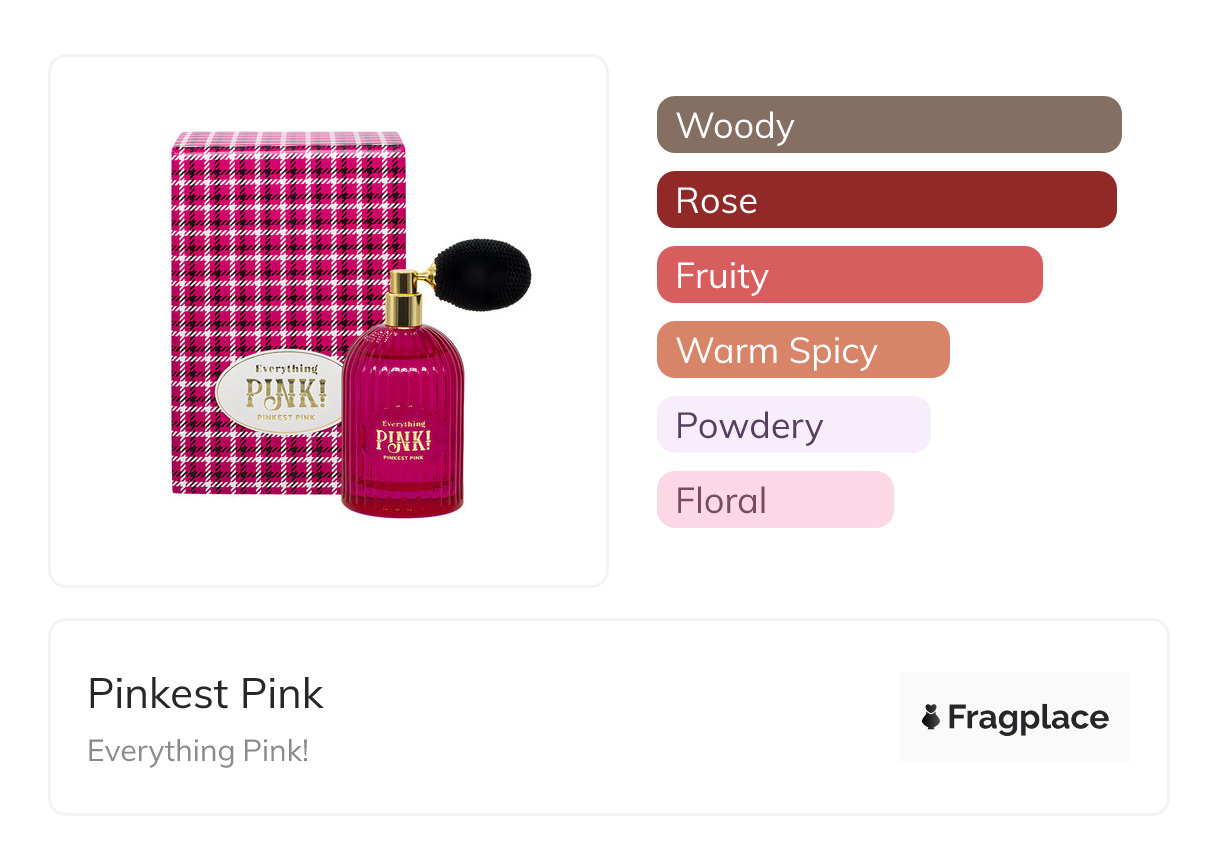Click the light pink Floral accord bar

774,500
